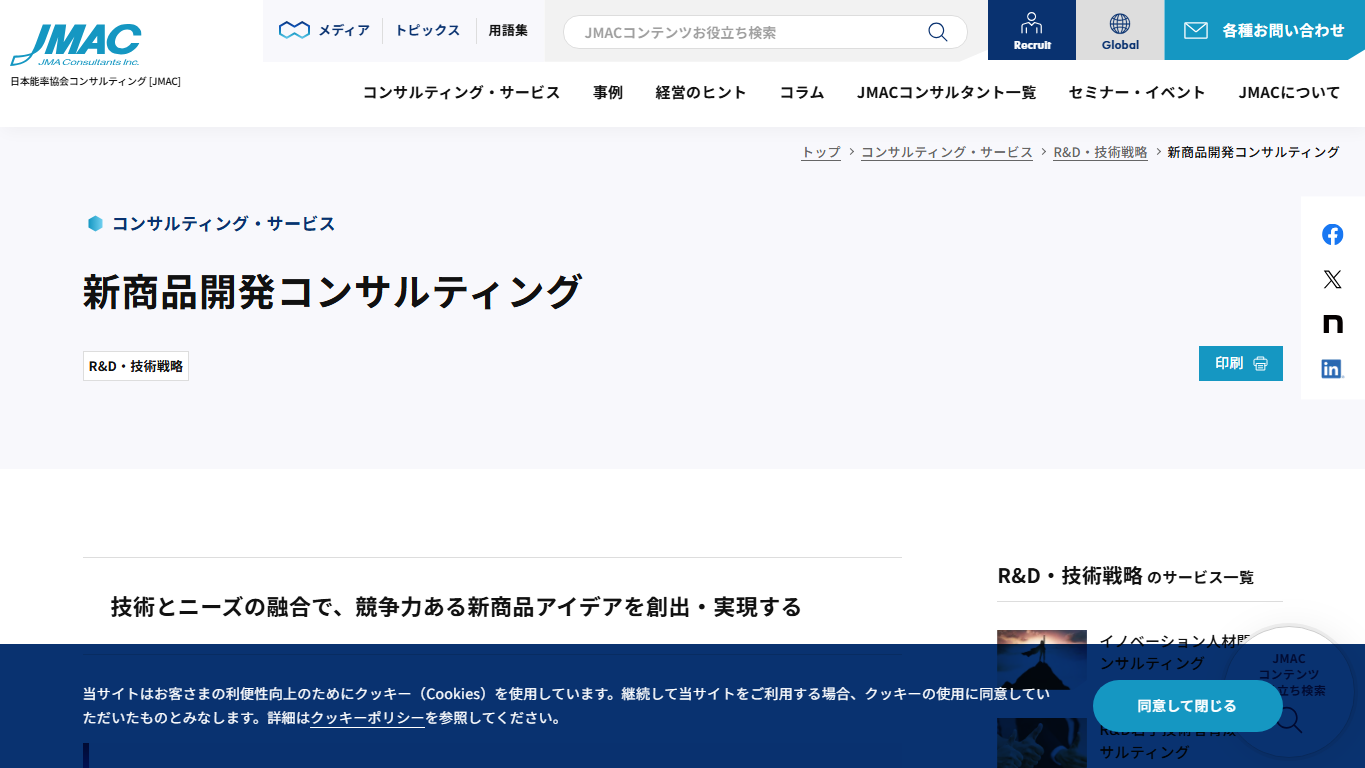This screenshot has height=768, width=1365.
Task: Open コラム menu item
Action: coord(802,92)
